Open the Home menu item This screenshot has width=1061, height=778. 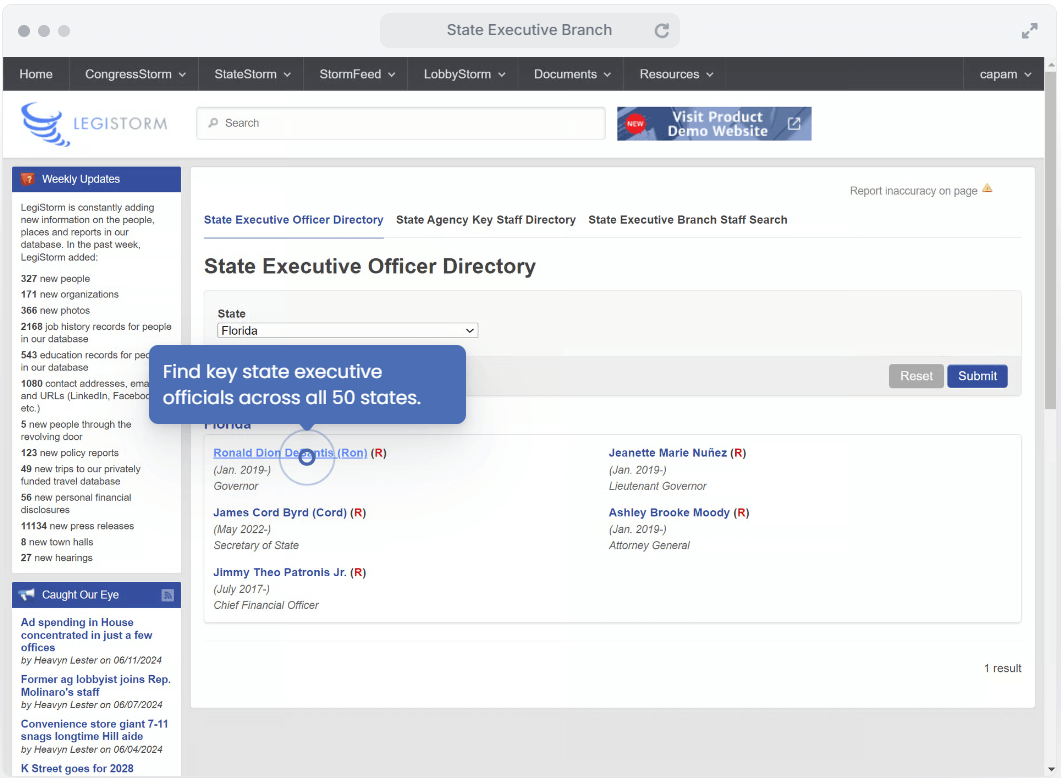click(35, 73)
